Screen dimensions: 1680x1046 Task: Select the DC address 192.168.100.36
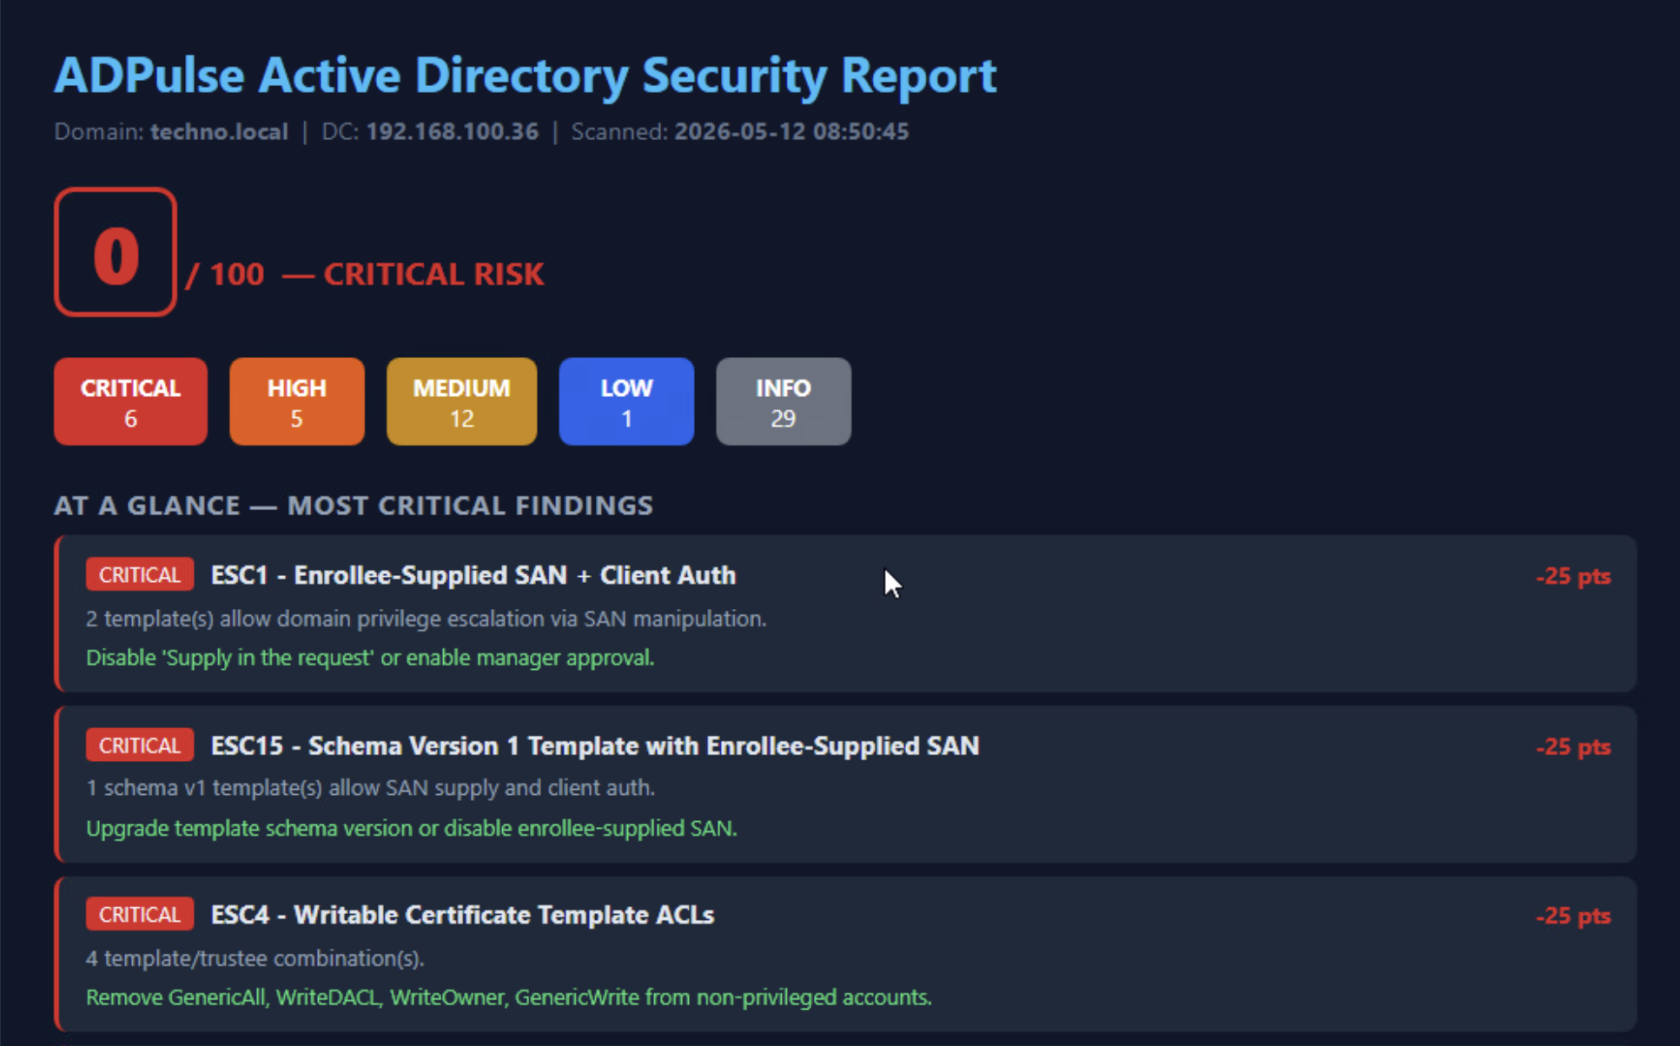pos(452,132)
